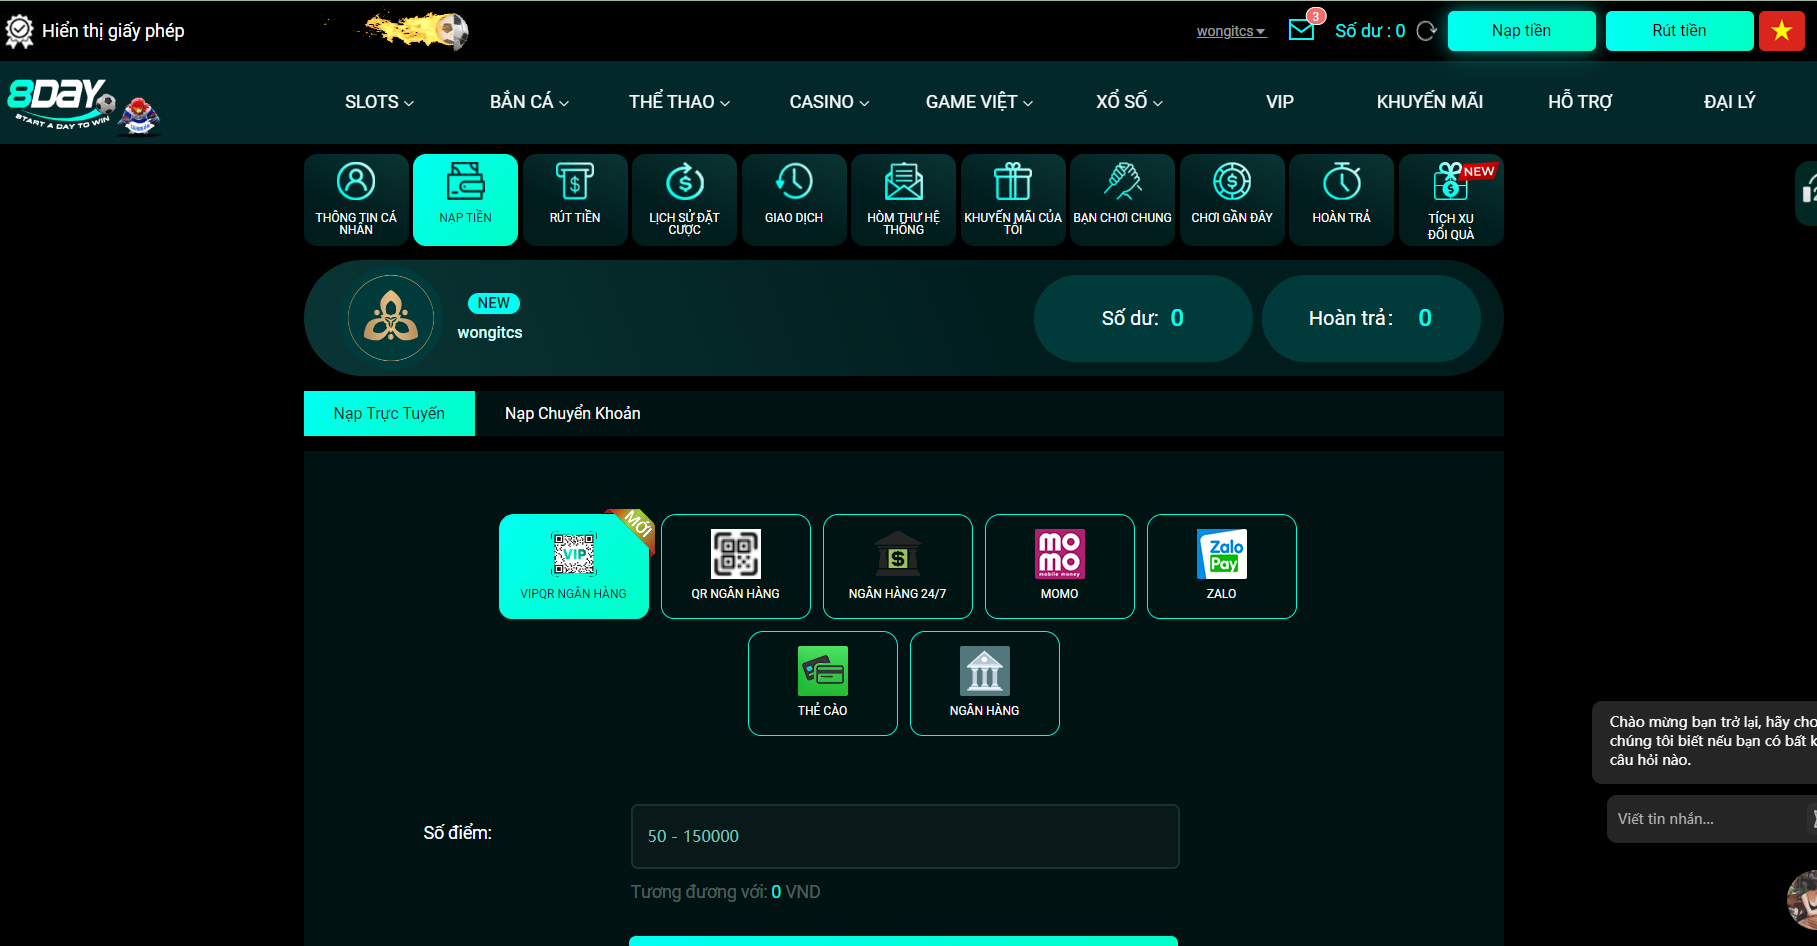Image resolution: width=1817 pixels, height=946 pixels.
Task: Expand the GAME VIỆT menu
Action: point(979,102)
